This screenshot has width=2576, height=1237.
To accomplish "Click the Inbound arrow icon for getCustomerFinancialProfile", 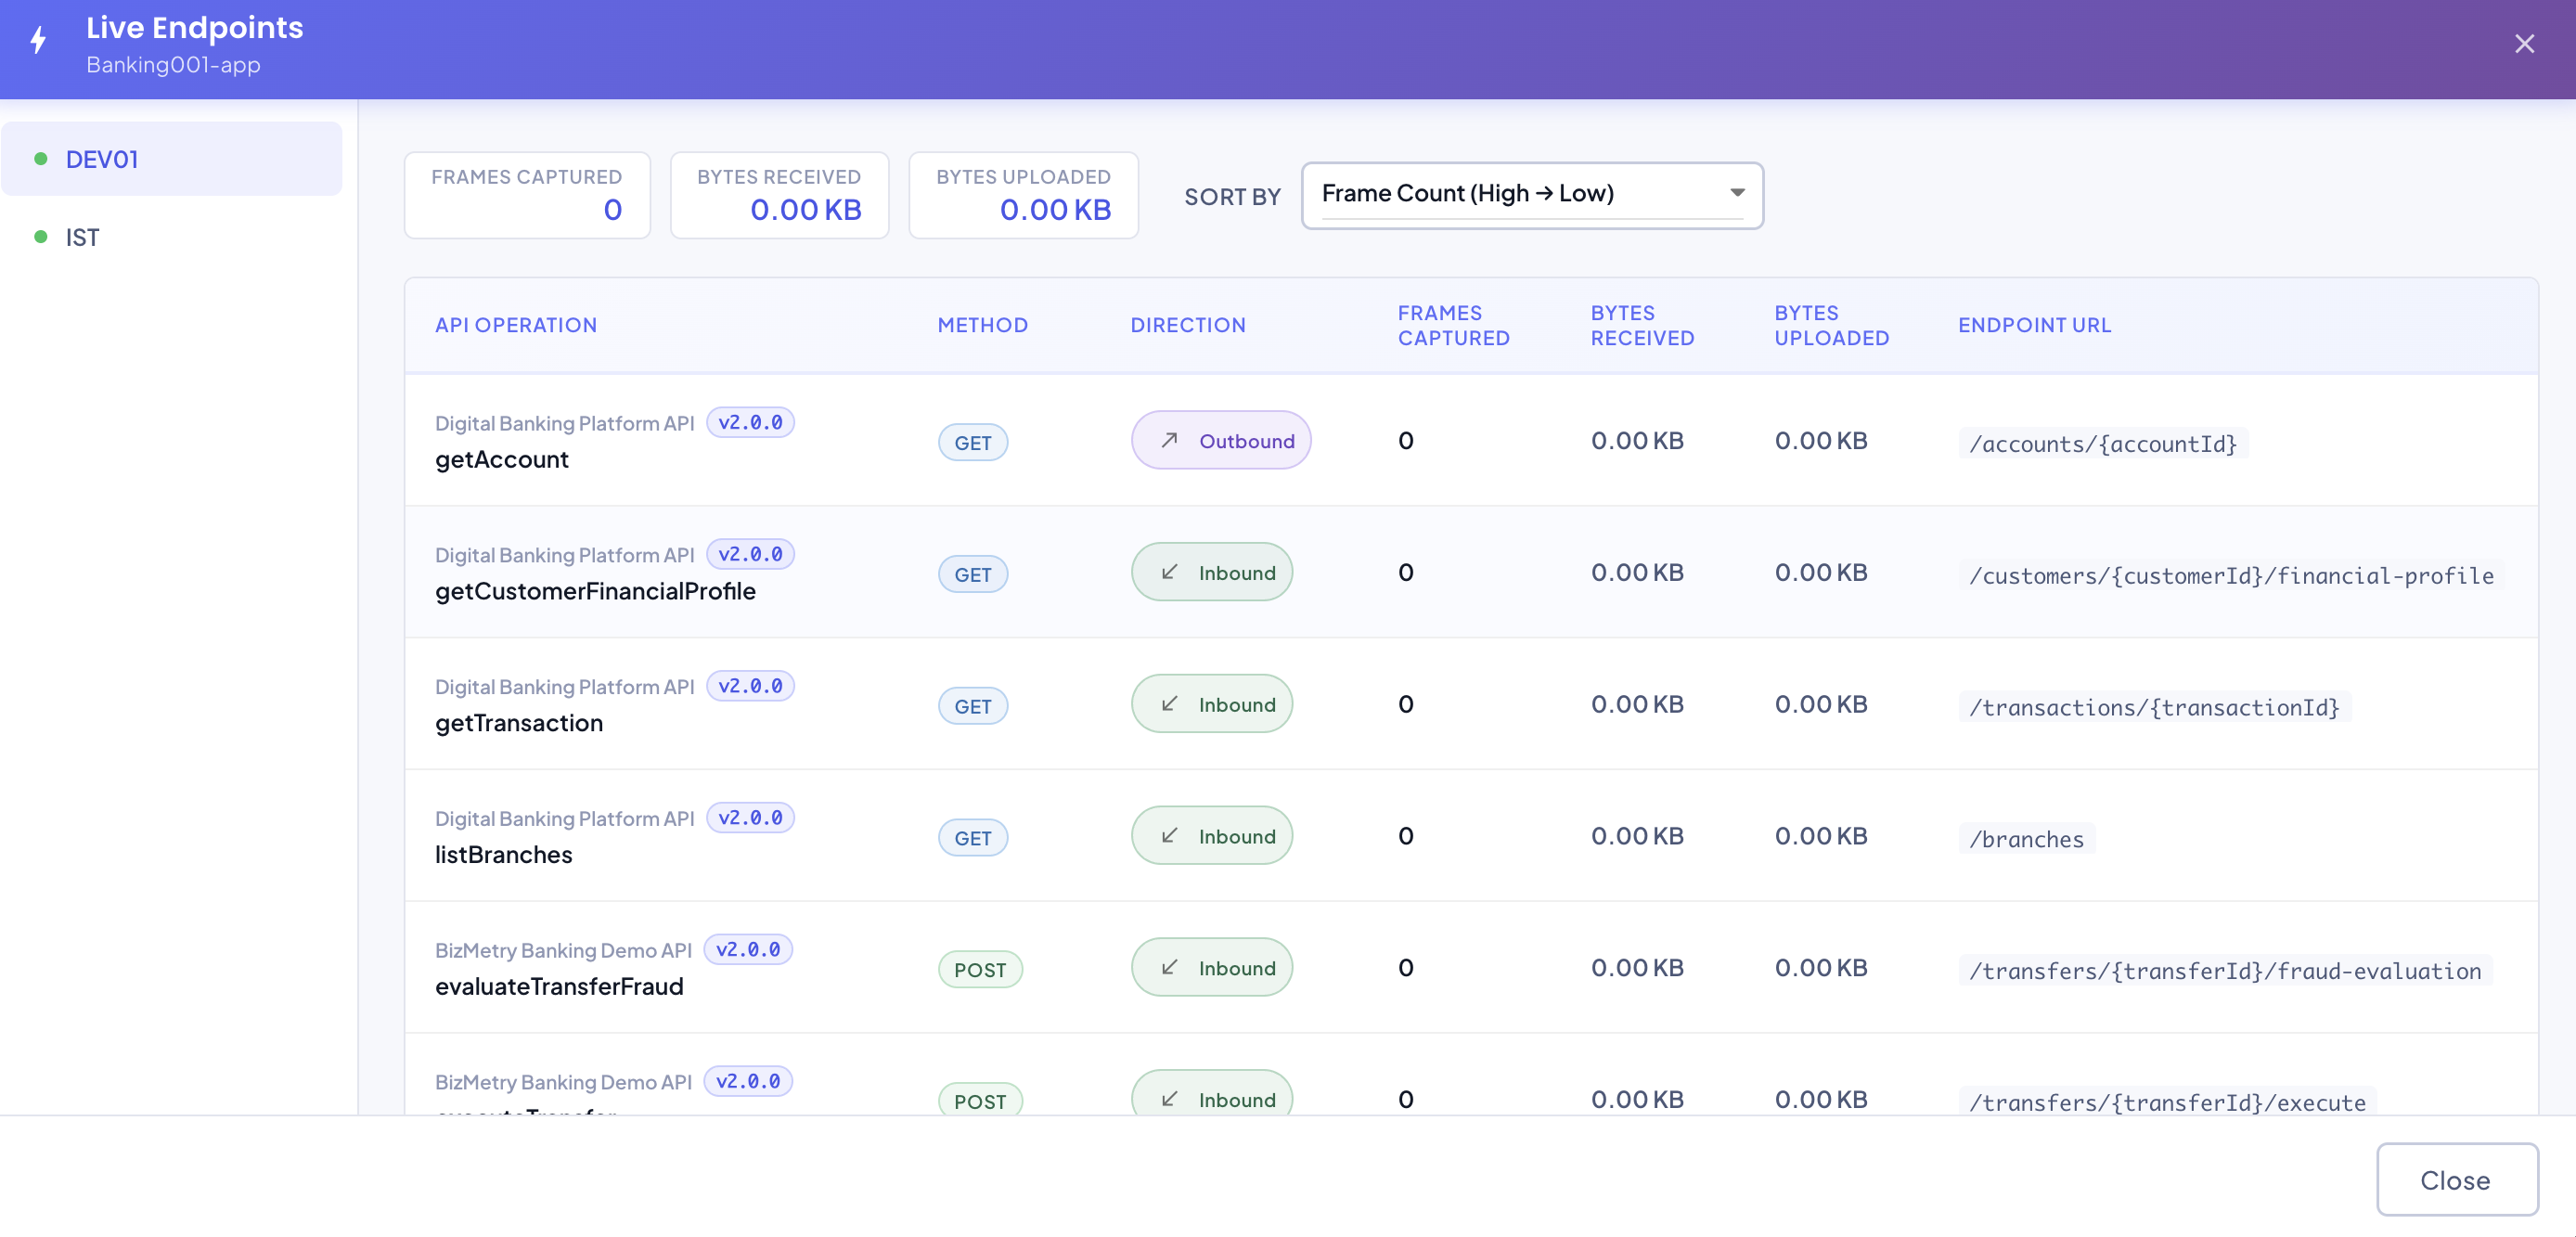I will (1169, 572).
